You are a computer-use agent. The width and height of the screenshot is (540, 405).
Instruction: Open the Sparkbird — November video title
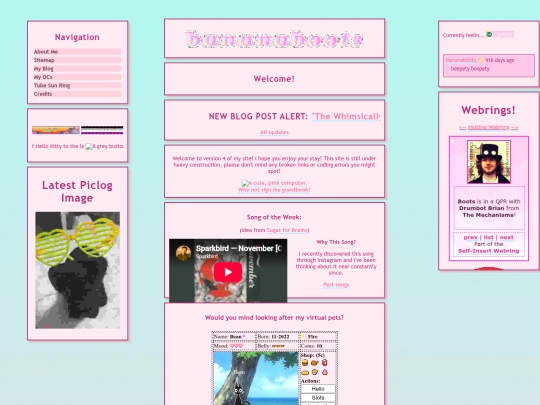tap(239, 248)
